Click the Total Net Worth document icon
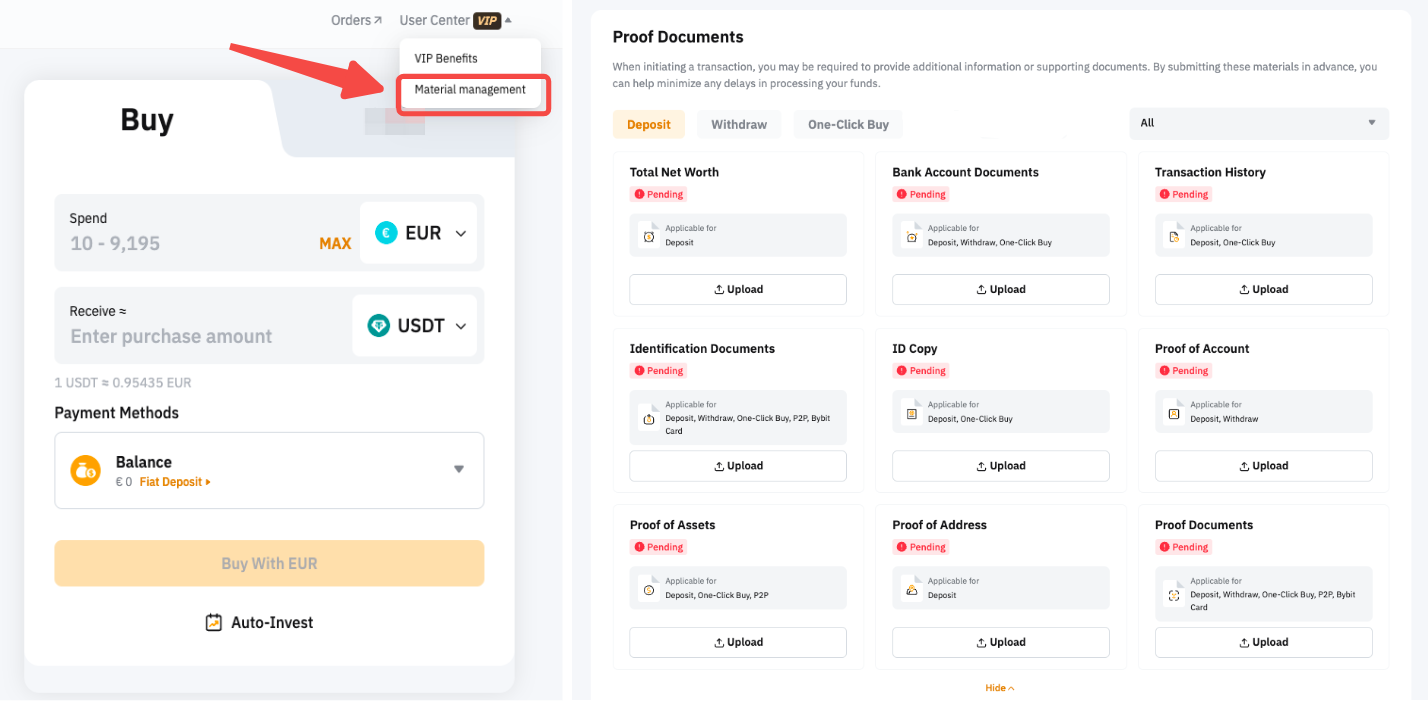1428x702 pixels. (649, 236)
